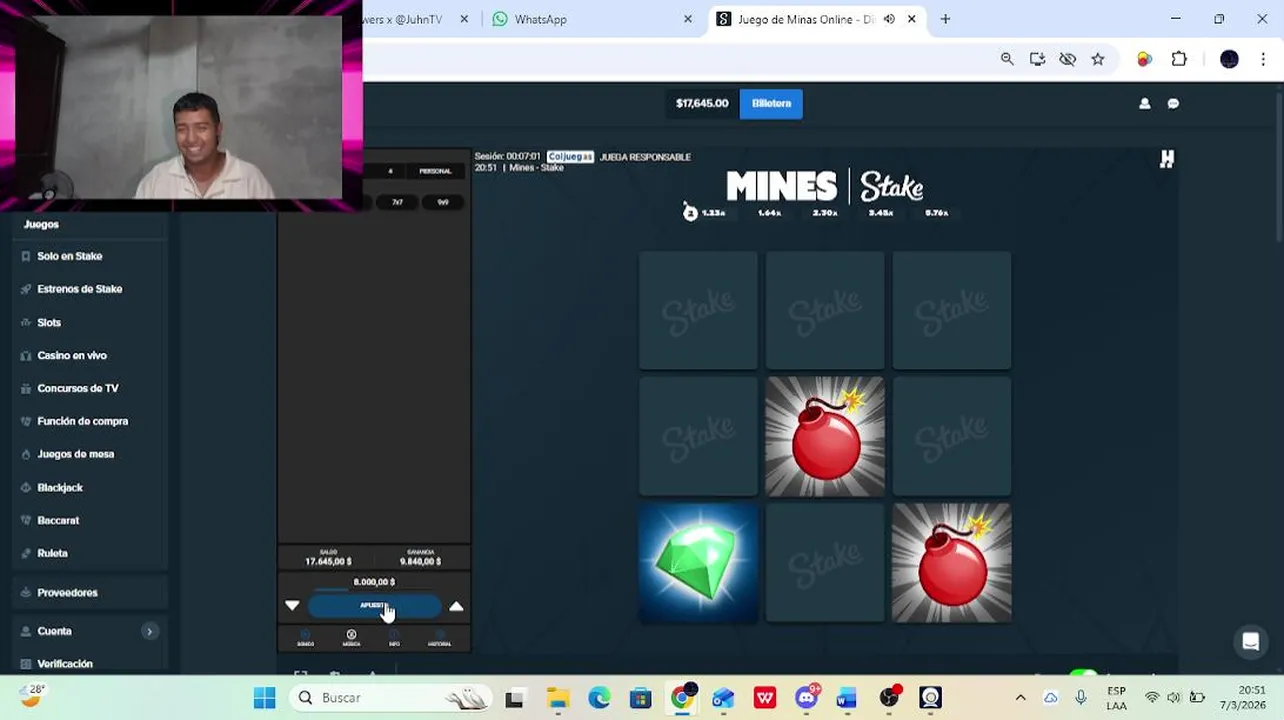Bookmark this page with the star
The width and height of the screenshot is (1284, 720).
(x=1098, y=59)
